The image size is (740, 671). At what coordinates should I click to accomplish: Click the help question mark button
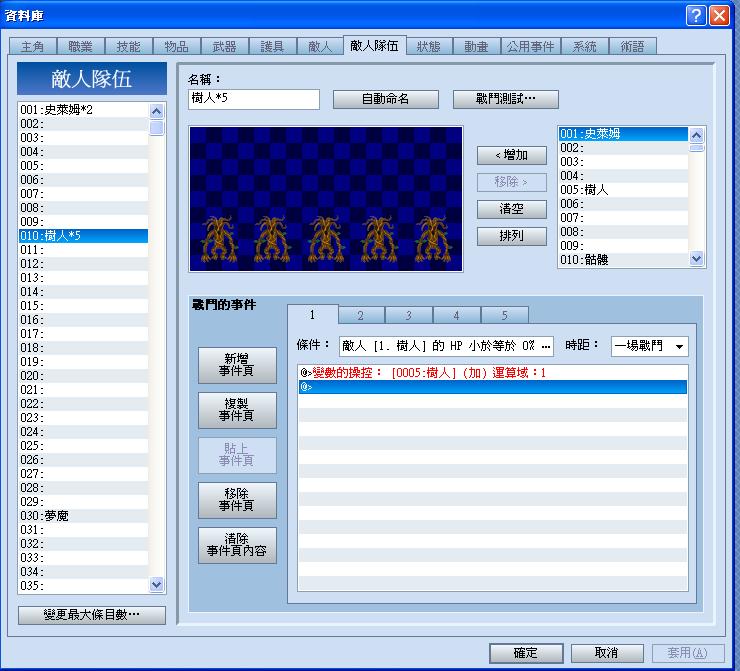[x=696, y=16]
